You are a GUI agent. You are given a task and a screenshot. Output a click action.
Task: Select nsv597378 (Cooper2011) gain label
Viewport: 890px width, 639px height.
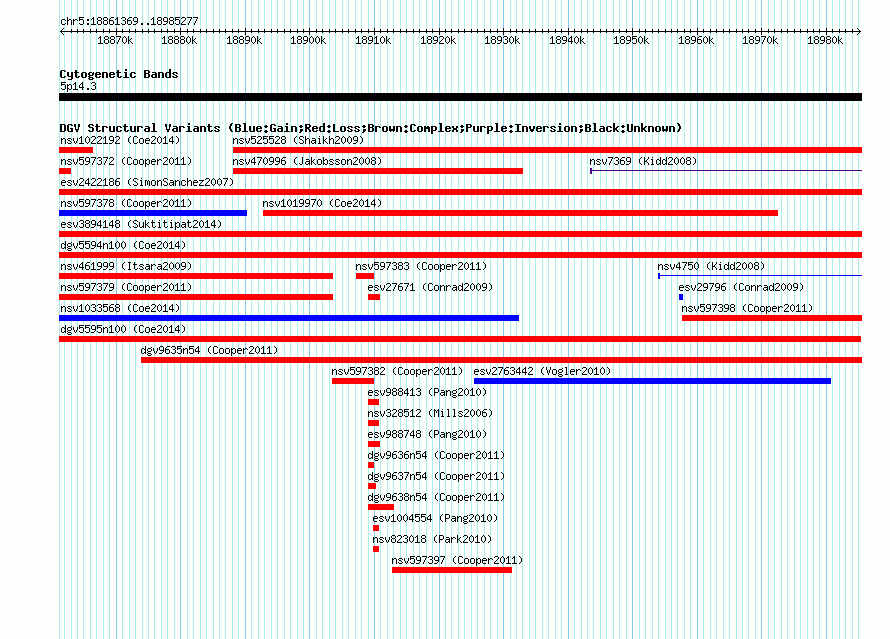tap(126, 203)
